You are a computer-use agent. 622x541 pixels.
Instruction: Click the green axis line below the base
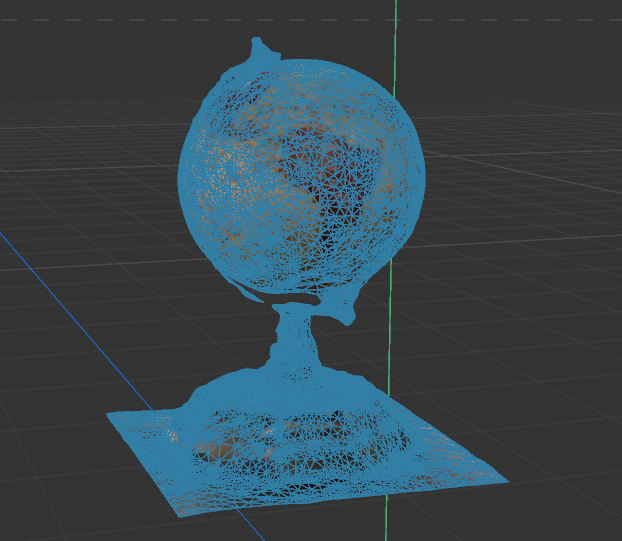387,520
